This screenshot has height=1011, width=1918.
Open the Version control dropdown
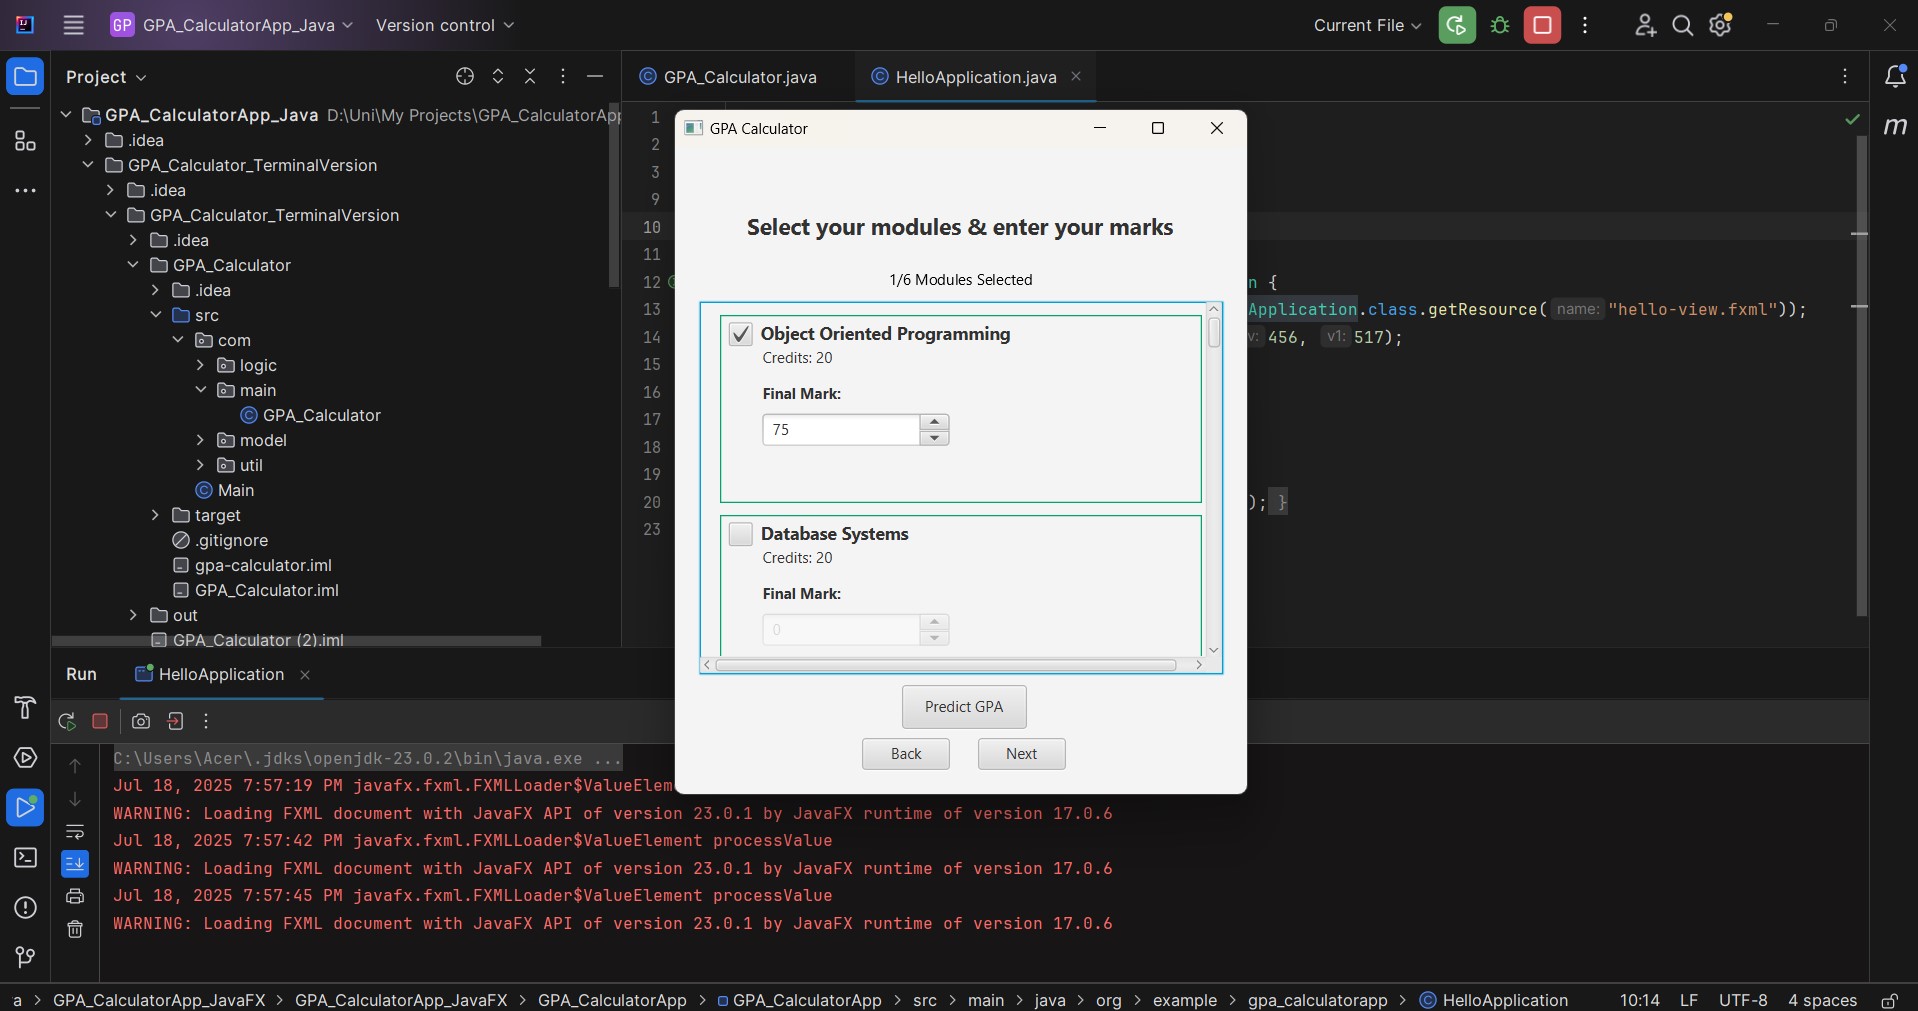tap(445, 25)
